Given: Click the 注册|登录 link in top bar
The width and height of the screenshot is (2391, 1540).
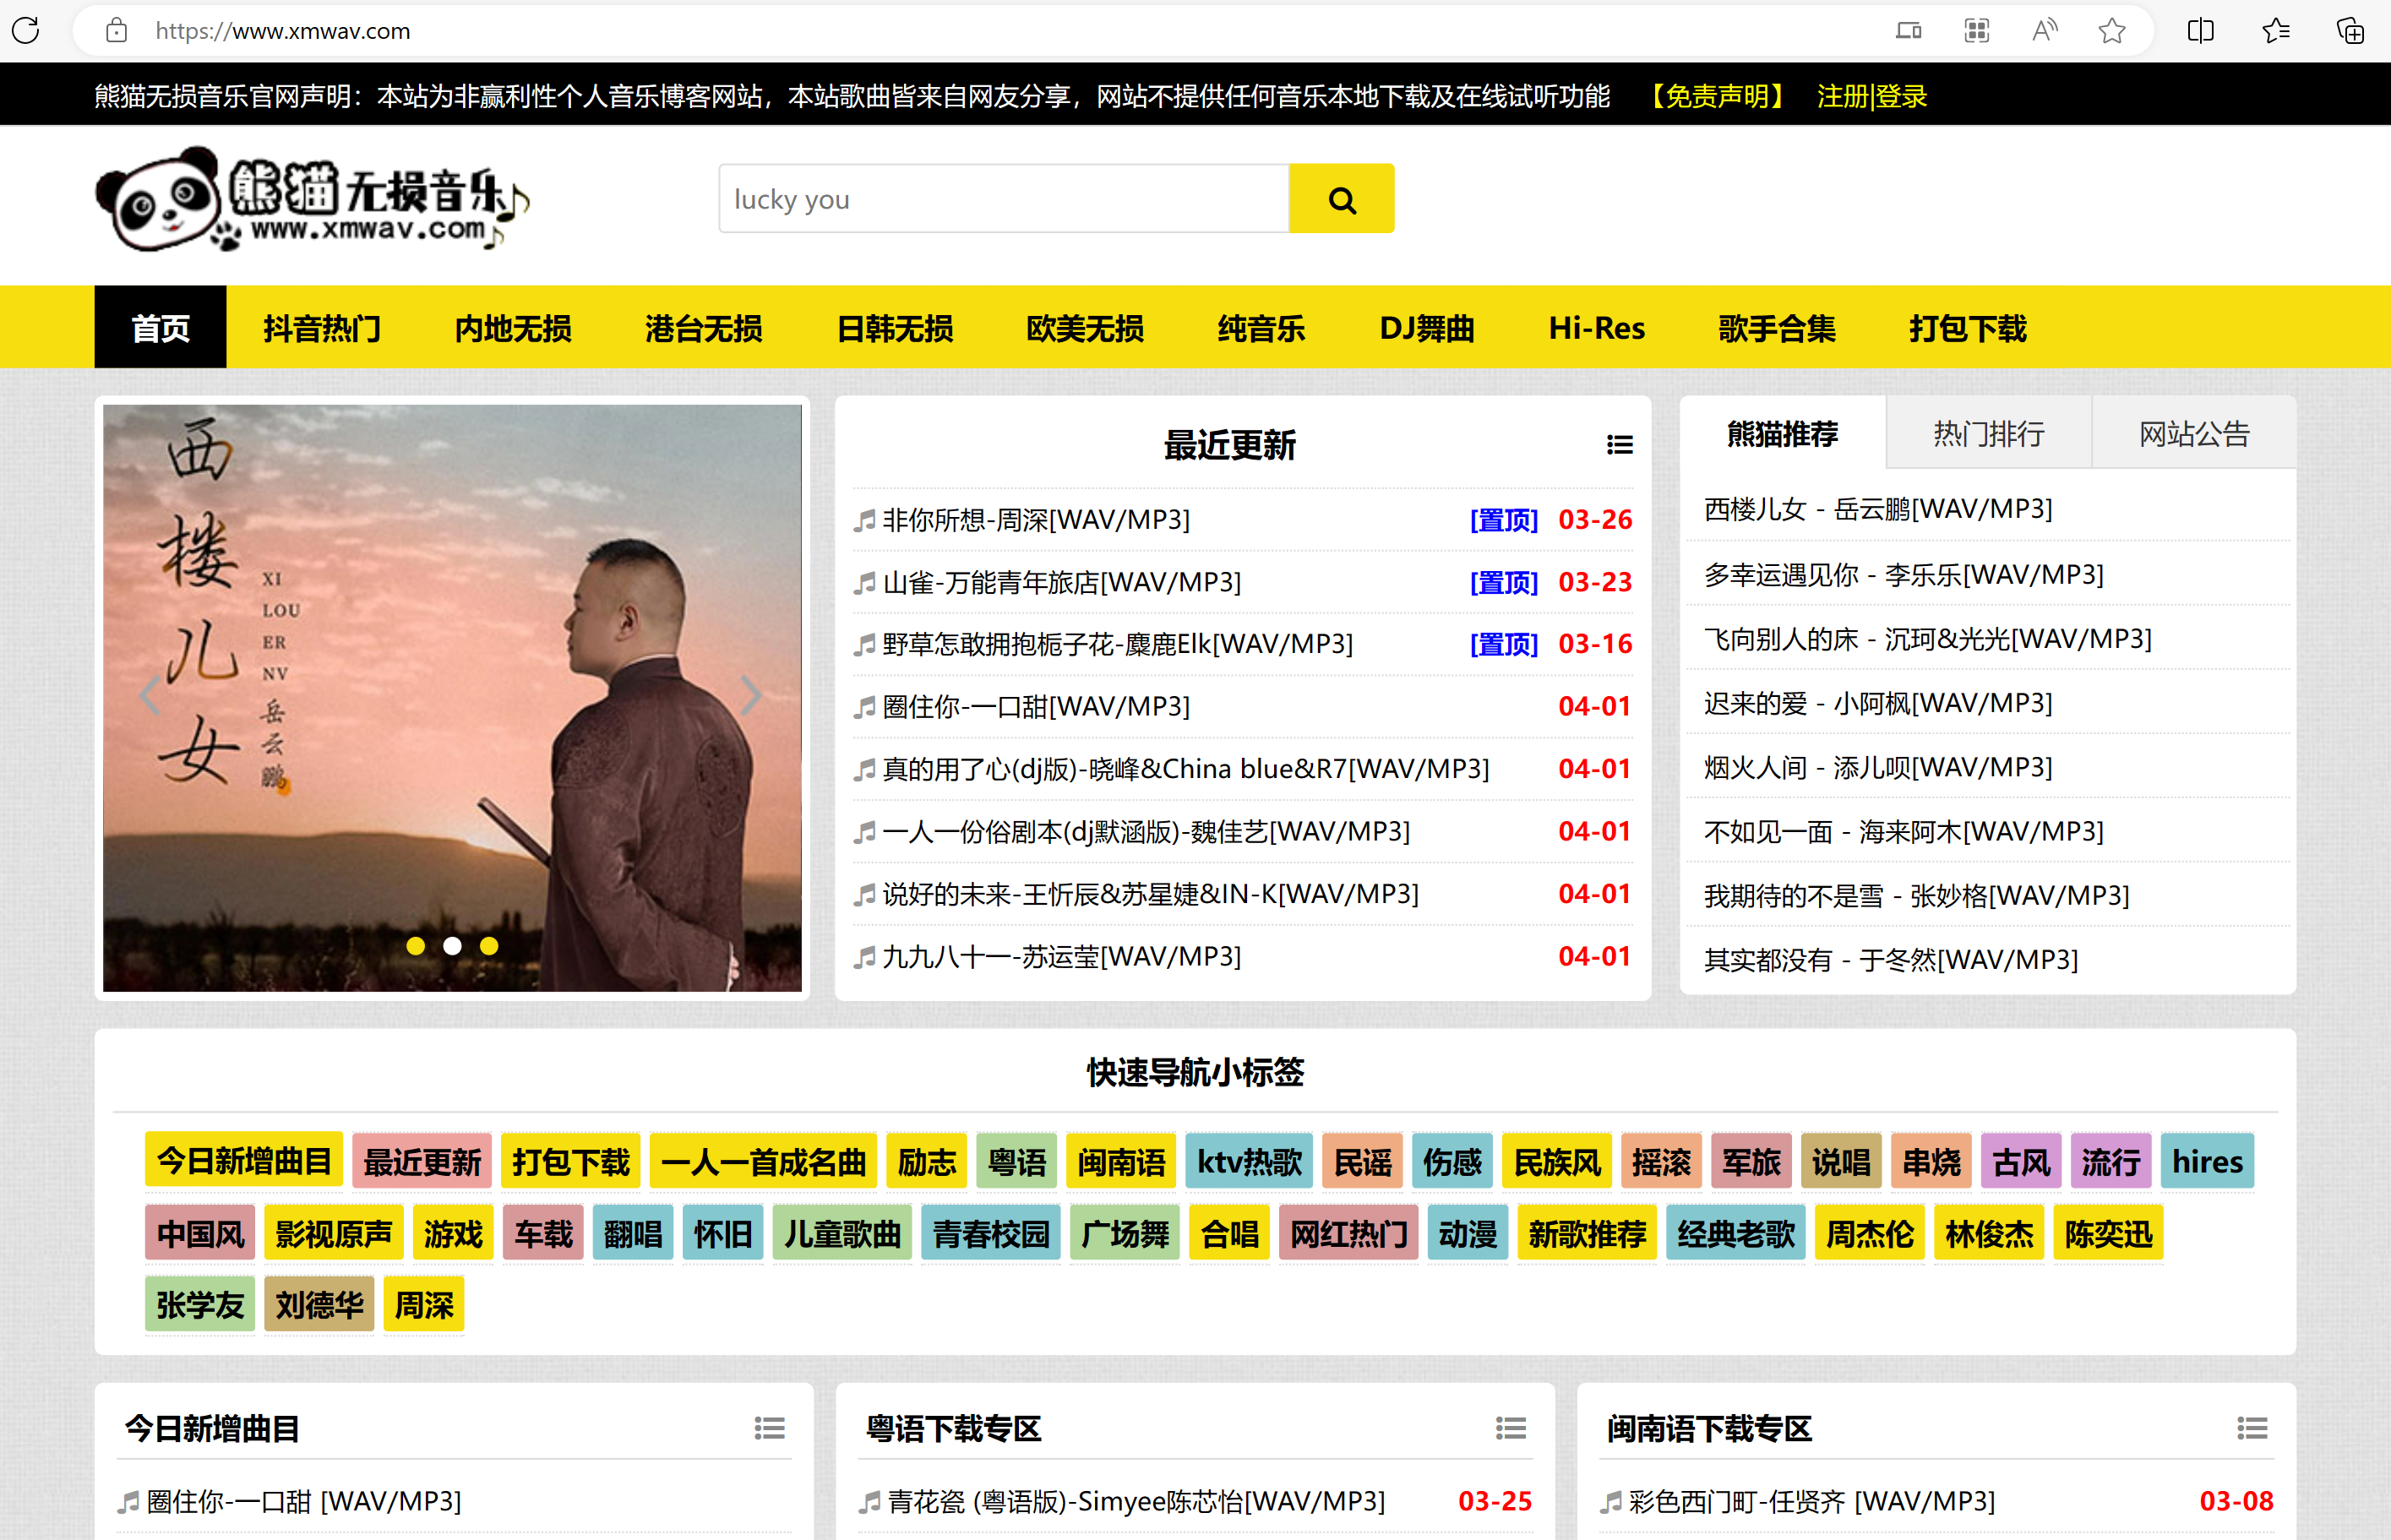Looking at the screenshot, I should tap(1871, 96).
